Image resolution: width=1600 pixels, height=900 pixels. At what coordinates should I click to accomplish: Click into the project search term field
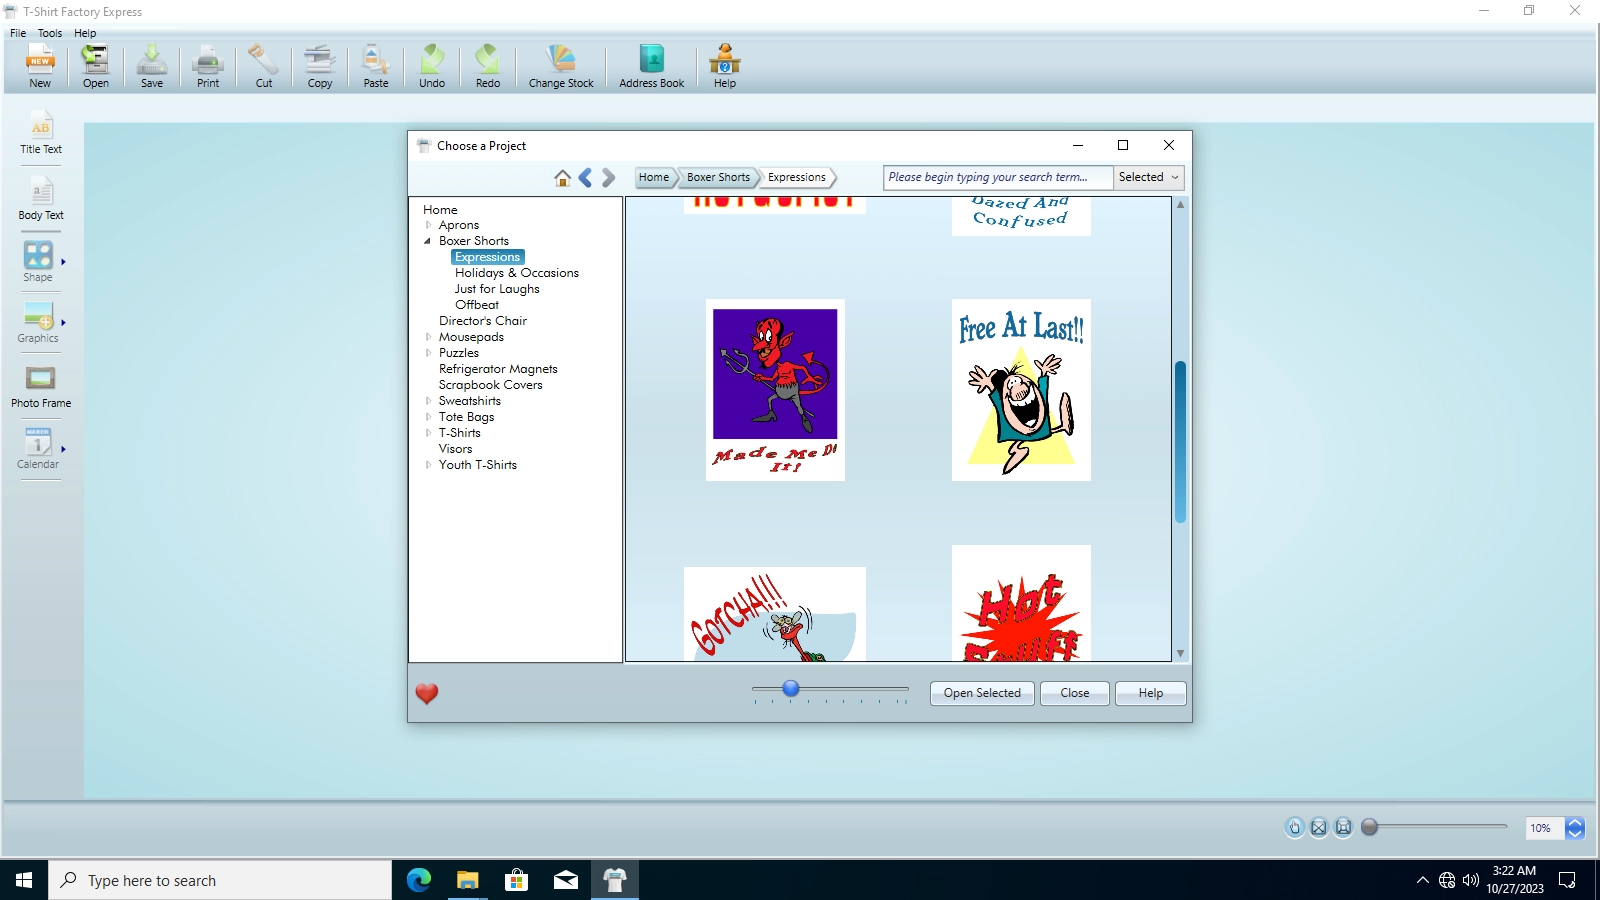(x=998, y=177)
